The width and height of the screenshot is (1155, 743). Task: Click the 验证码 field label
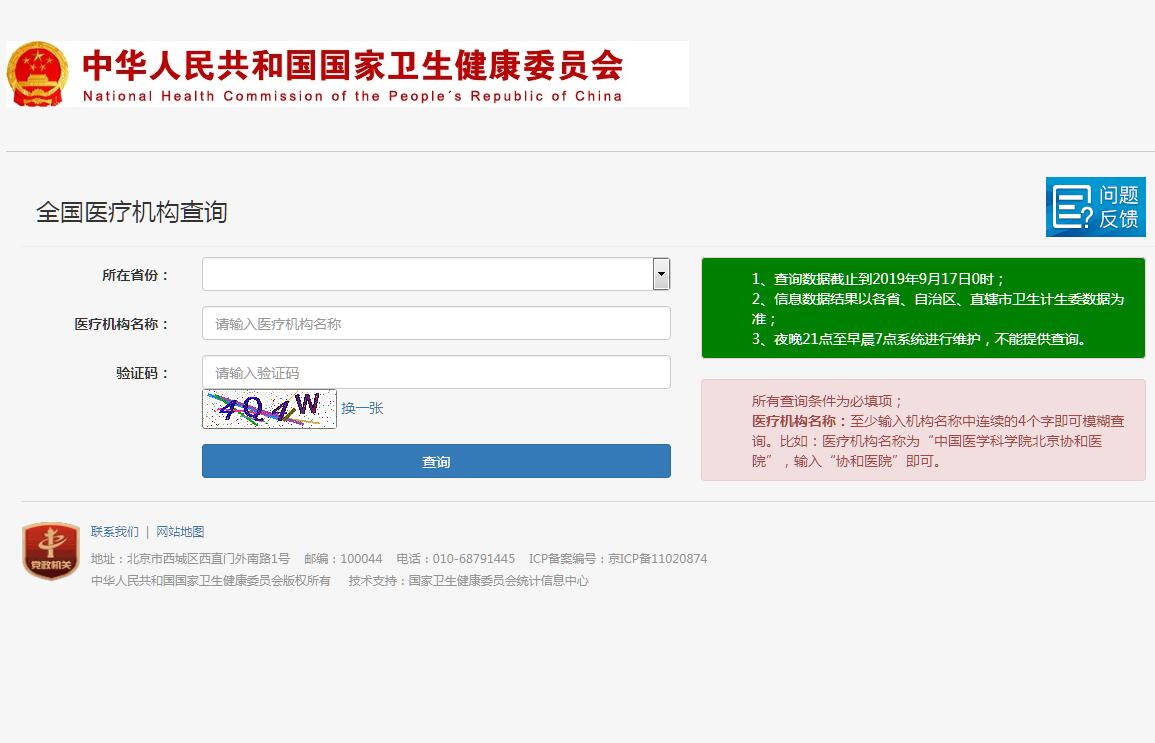(x=143, y=373)
